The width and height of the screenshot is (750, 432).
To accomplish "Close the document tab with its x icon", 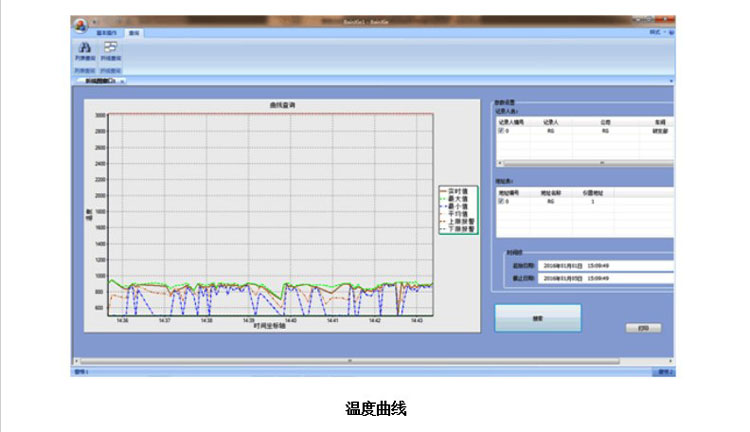I will click(123, 82).
